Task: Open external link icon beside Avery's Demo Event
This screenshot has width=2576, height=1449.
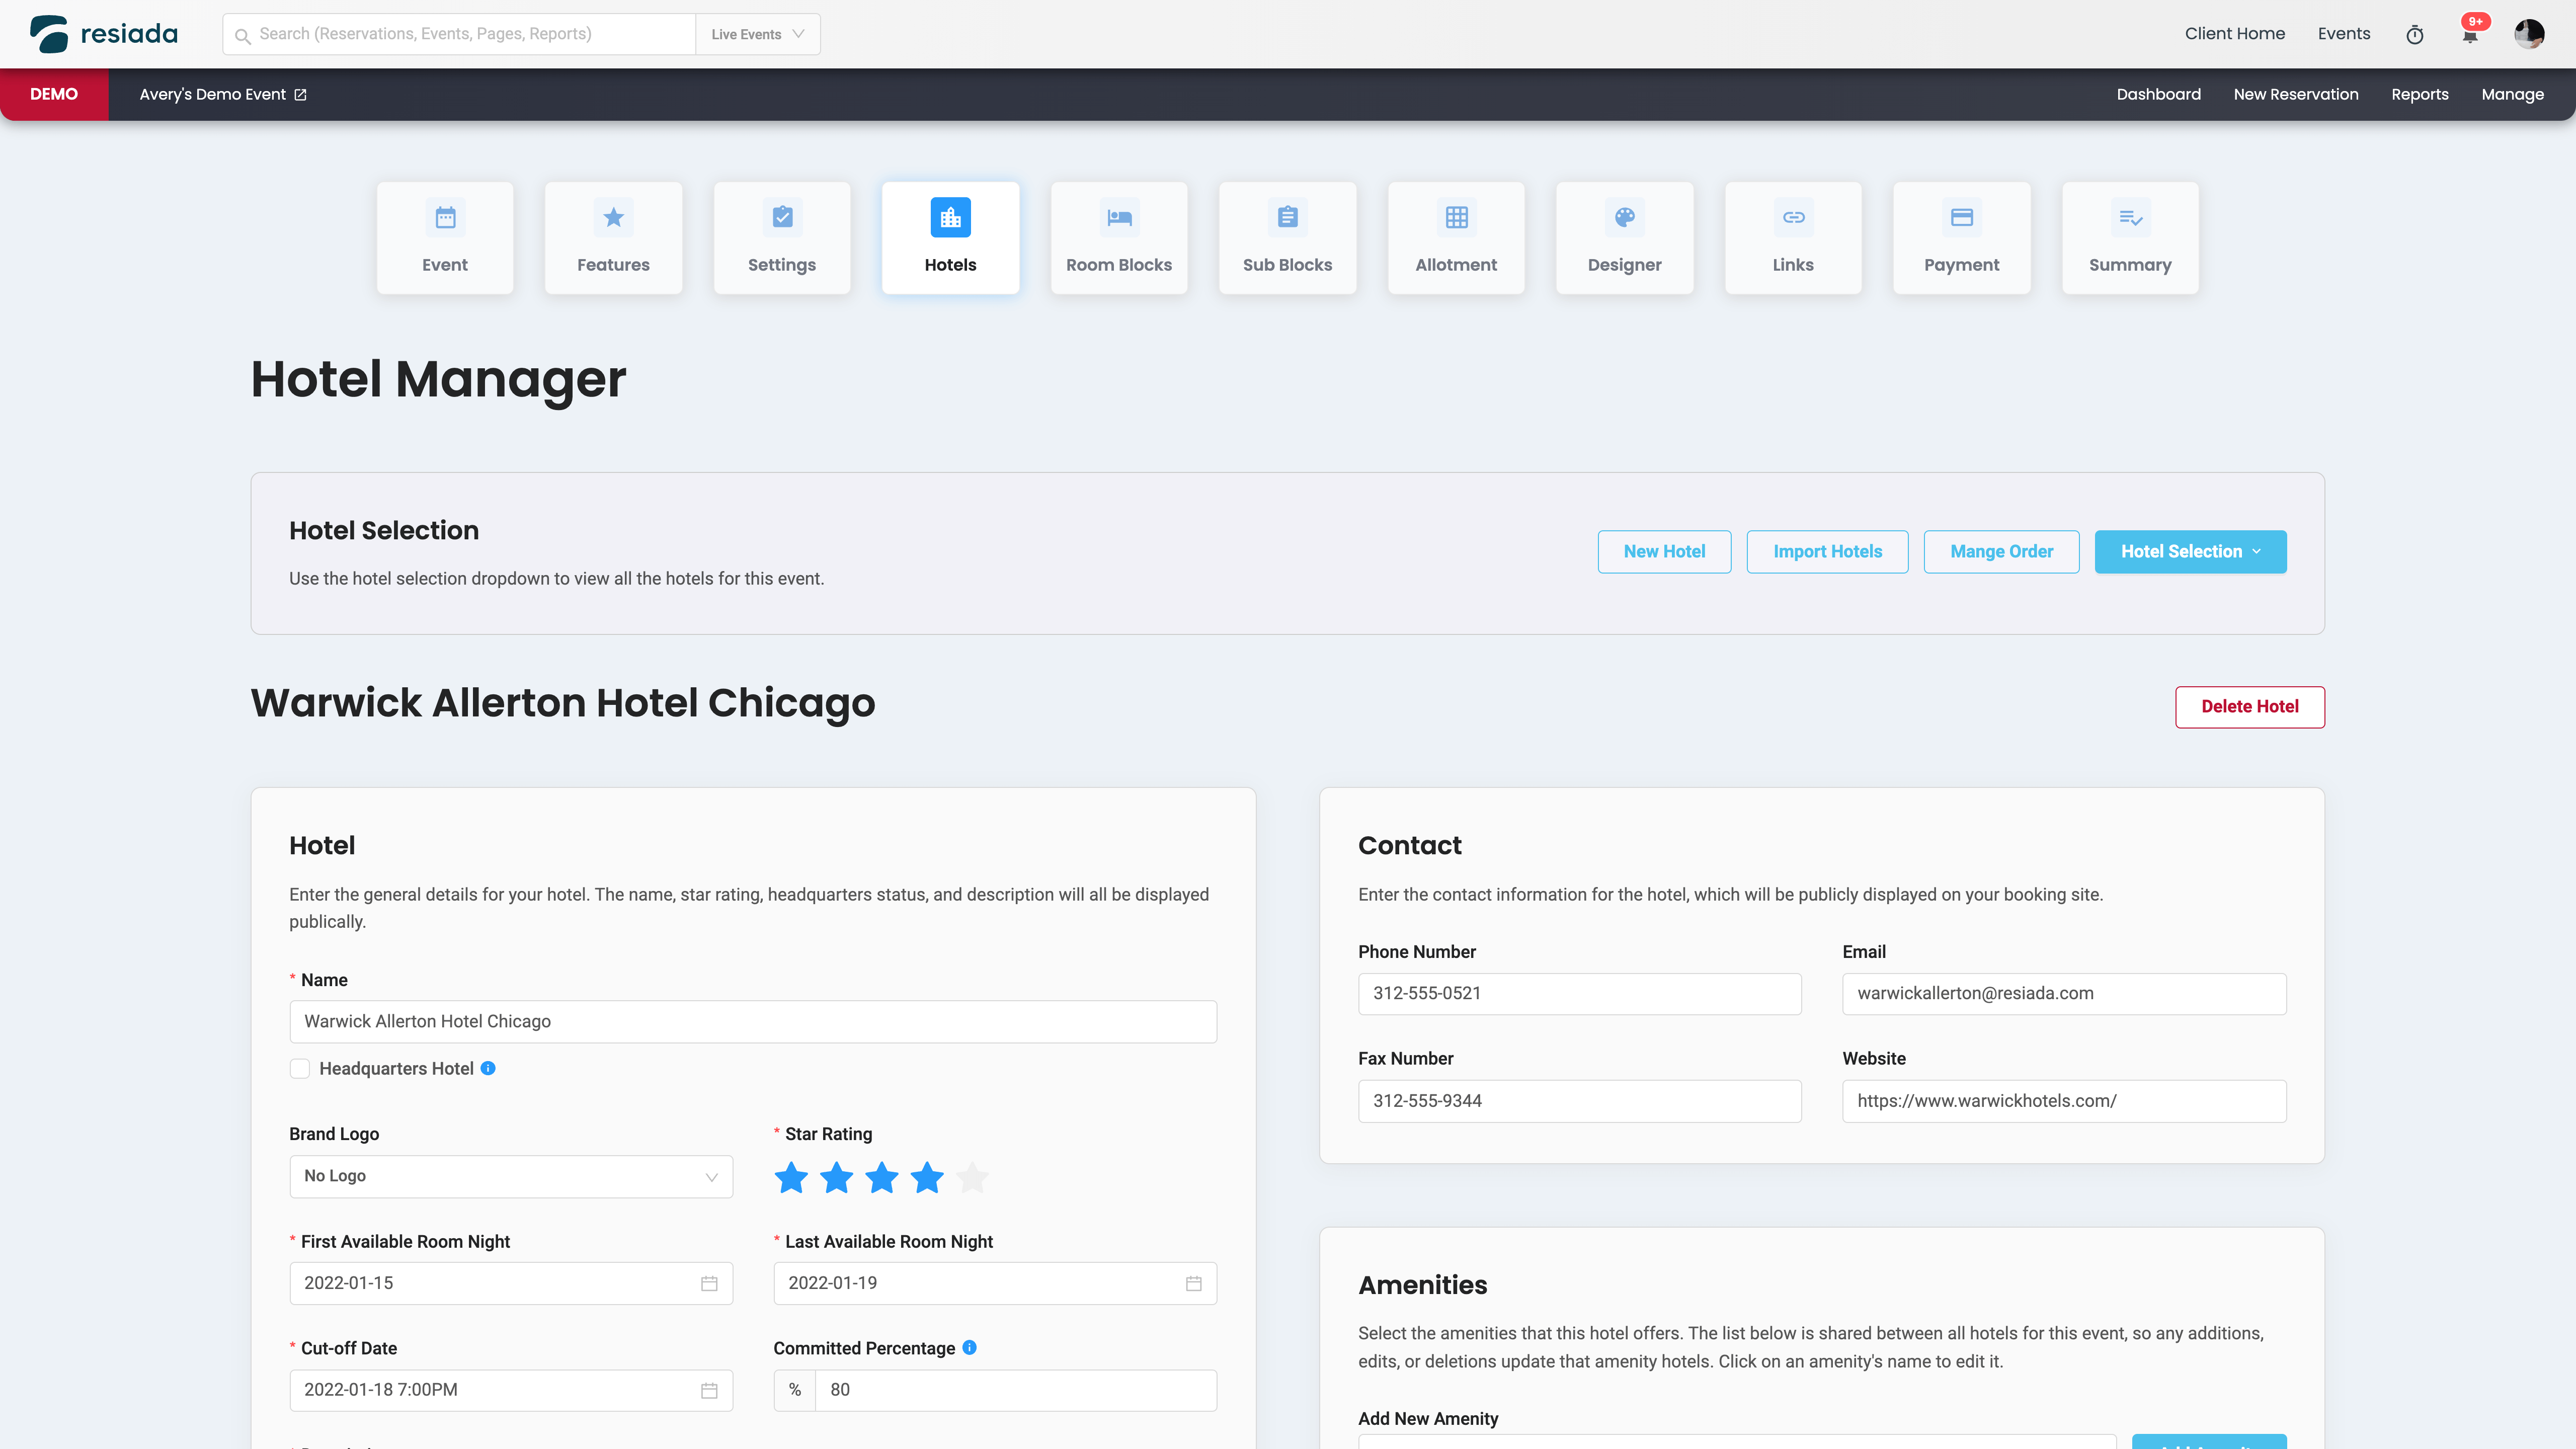Action: pos(300,95)
